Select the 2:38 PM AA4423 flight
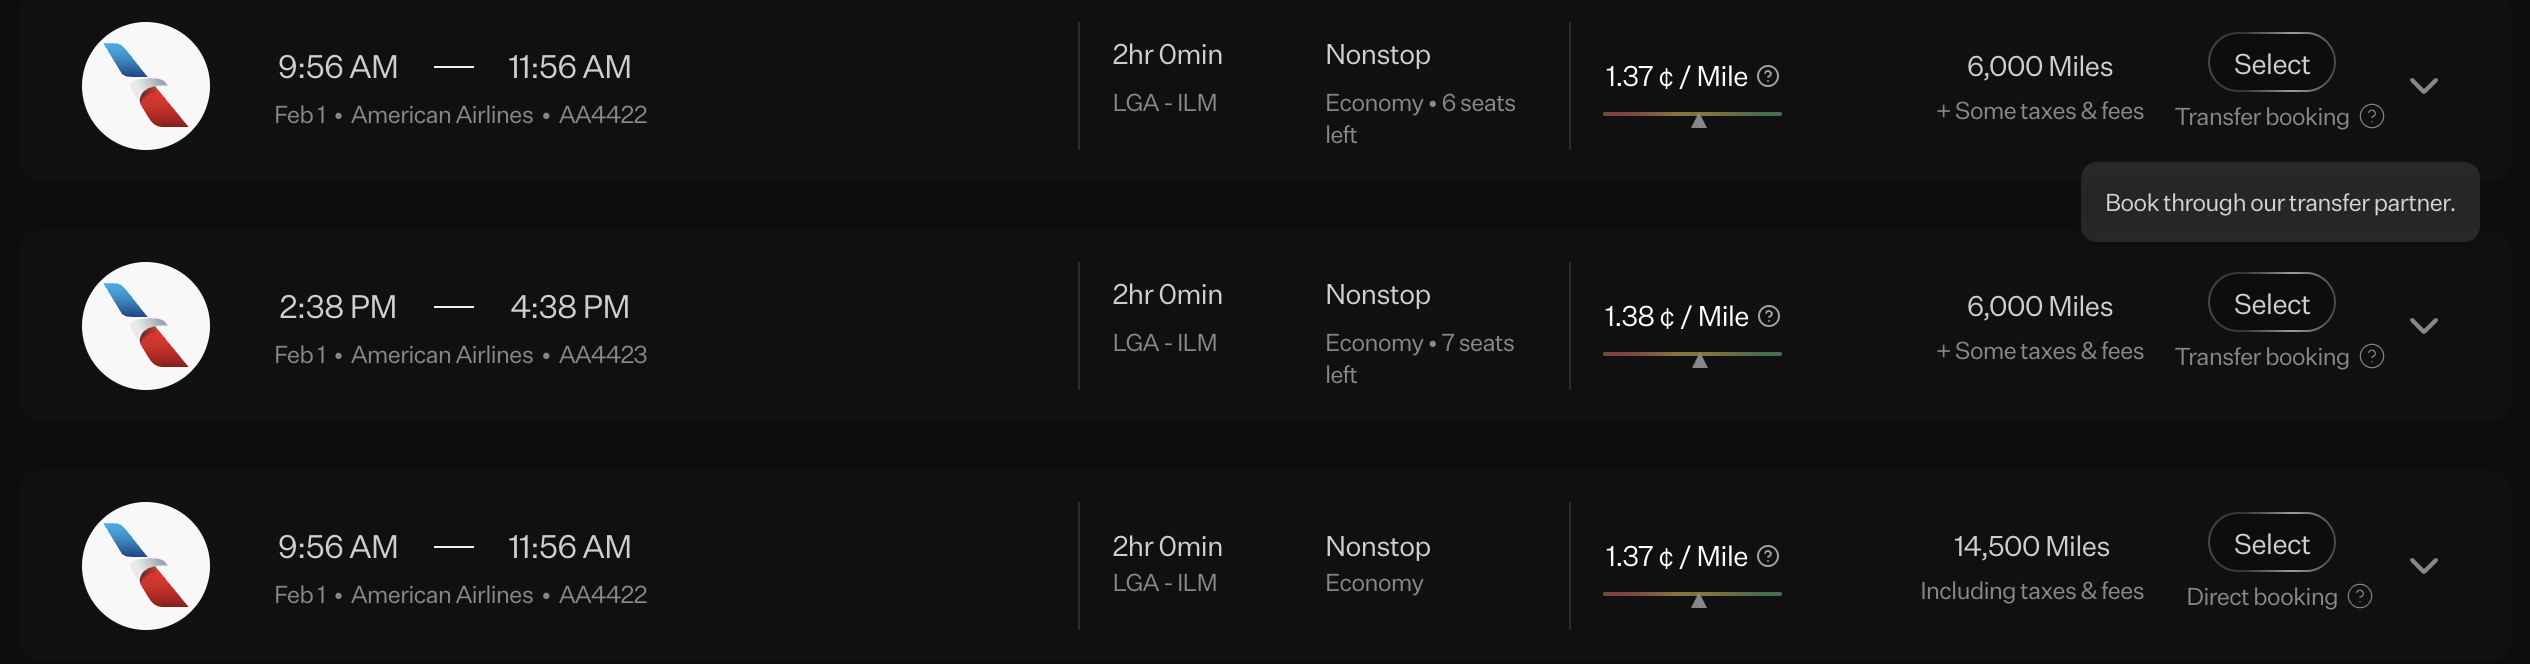This screenshot has width=2530, height=664. click(x=2271, y=303)
